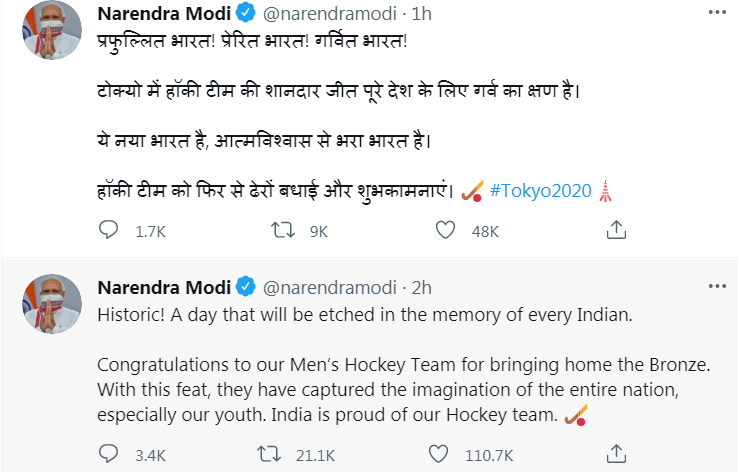Open the 1h timestamp of first tweet

pyautogui.click(x=423, y=15)
